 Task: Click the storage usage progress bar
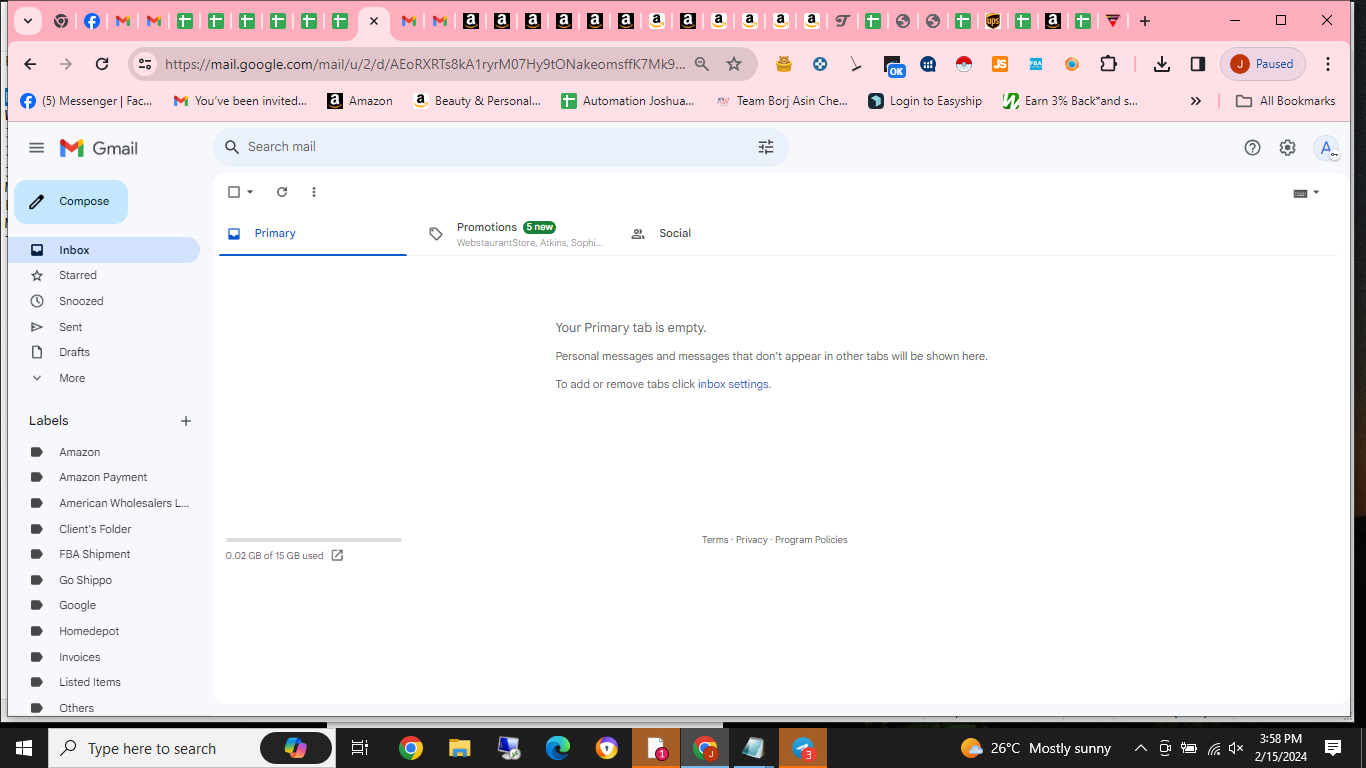[314, 540]
